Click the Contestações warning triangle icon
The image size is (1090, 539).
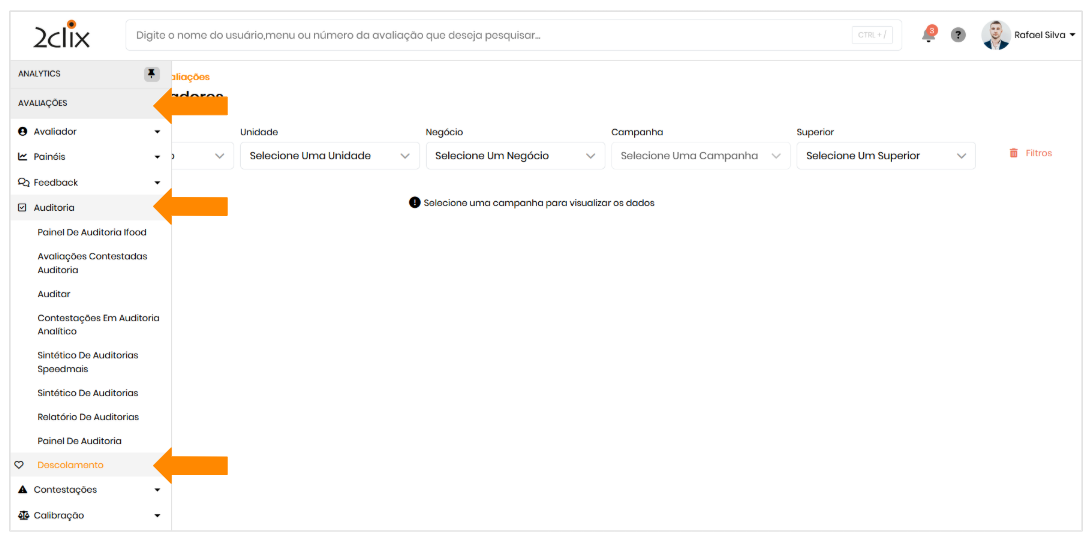(23, 490)
